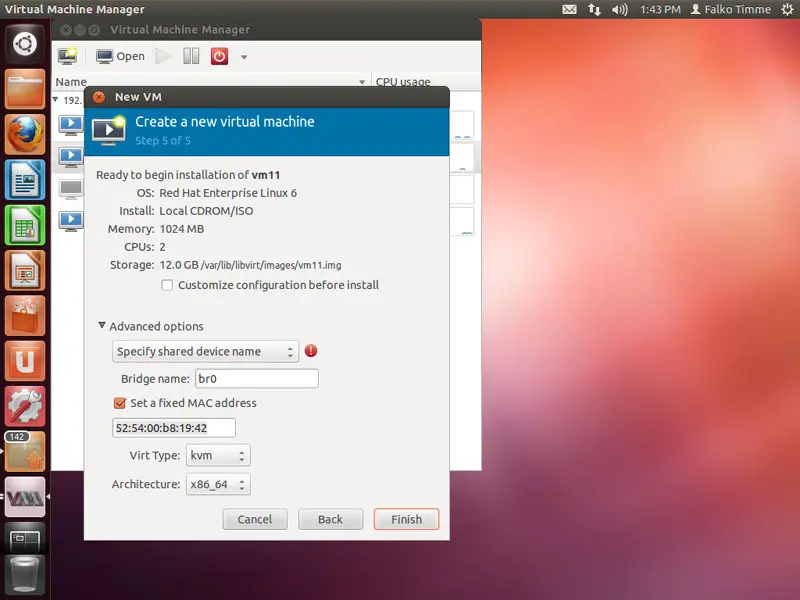
Task: Click the Open button in VM Manager toolbar
Action: coord(120,56)
